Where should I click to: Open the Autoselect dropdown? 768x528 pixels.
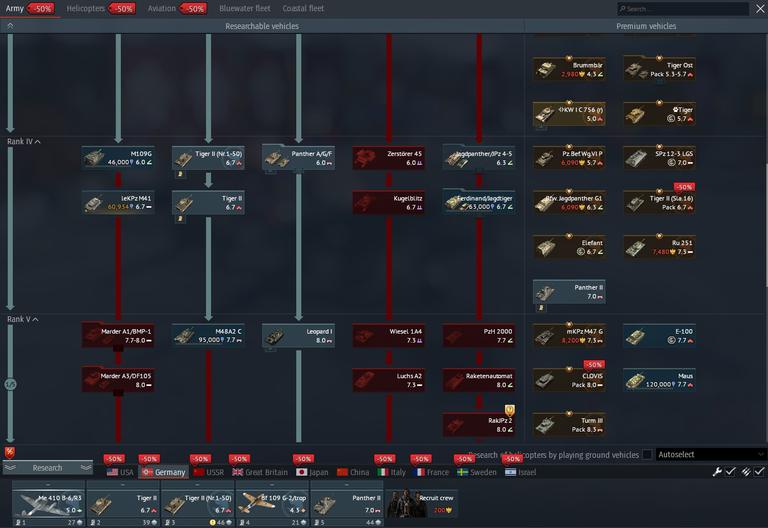click(x=710, y=455)
